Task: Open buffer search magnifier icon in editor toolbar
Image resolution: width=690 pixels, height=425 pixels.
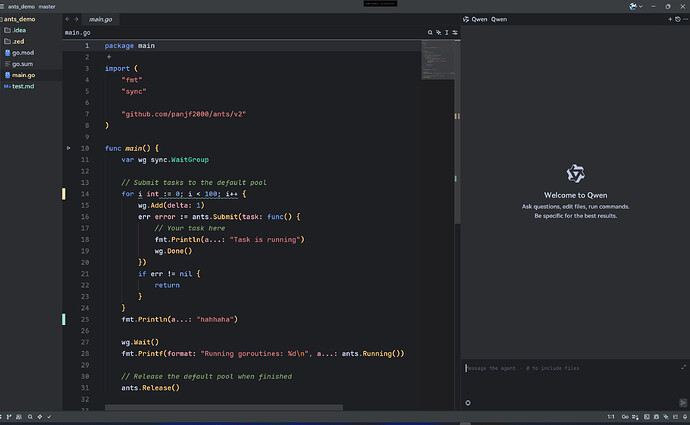Action: [430, 33]
